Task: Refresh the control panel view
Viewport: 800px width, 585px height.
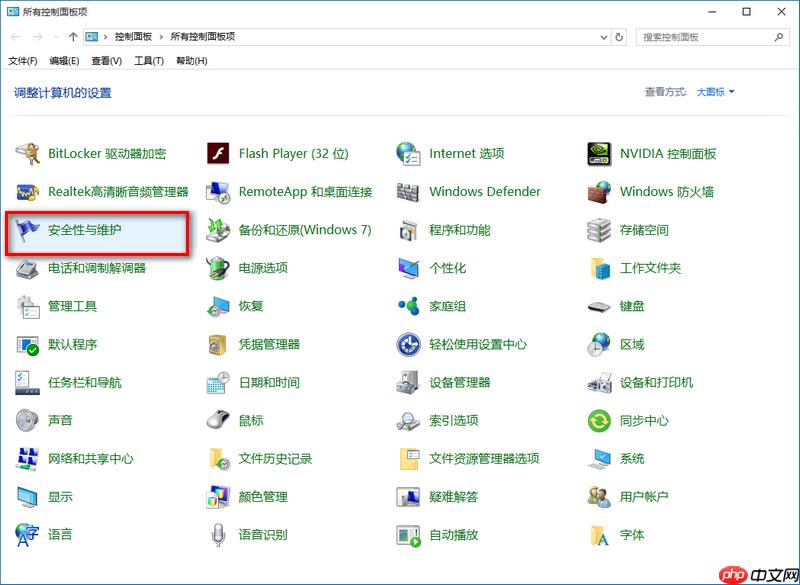Action: [619, 37]
